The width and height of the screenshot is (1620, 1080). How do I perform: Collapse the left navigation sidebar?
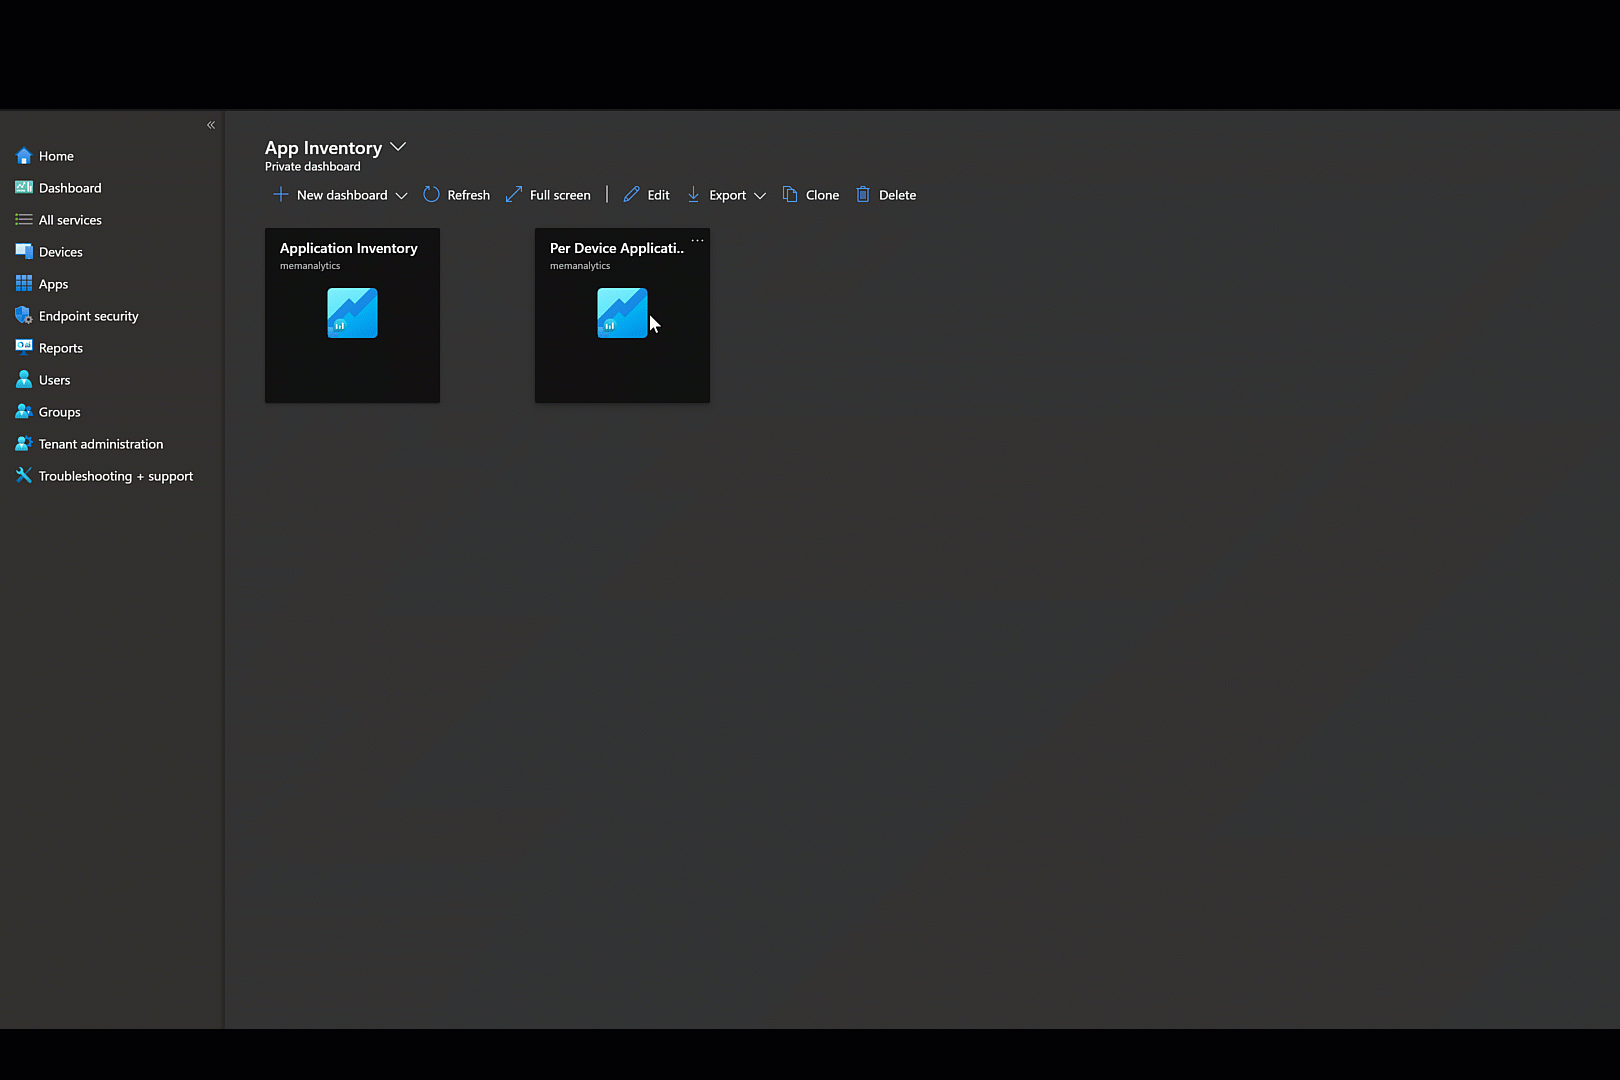(x=211, y=125)
